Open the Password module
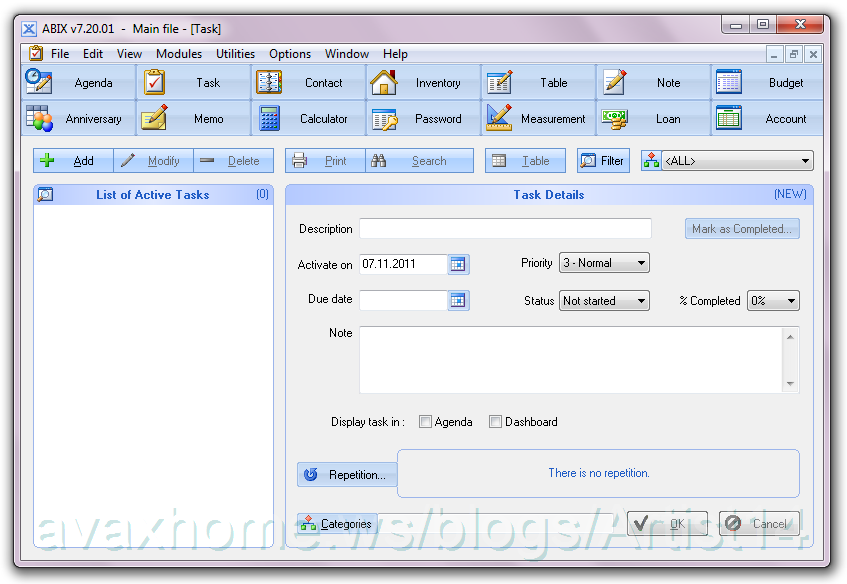847x584 pixels. point(424,118)
